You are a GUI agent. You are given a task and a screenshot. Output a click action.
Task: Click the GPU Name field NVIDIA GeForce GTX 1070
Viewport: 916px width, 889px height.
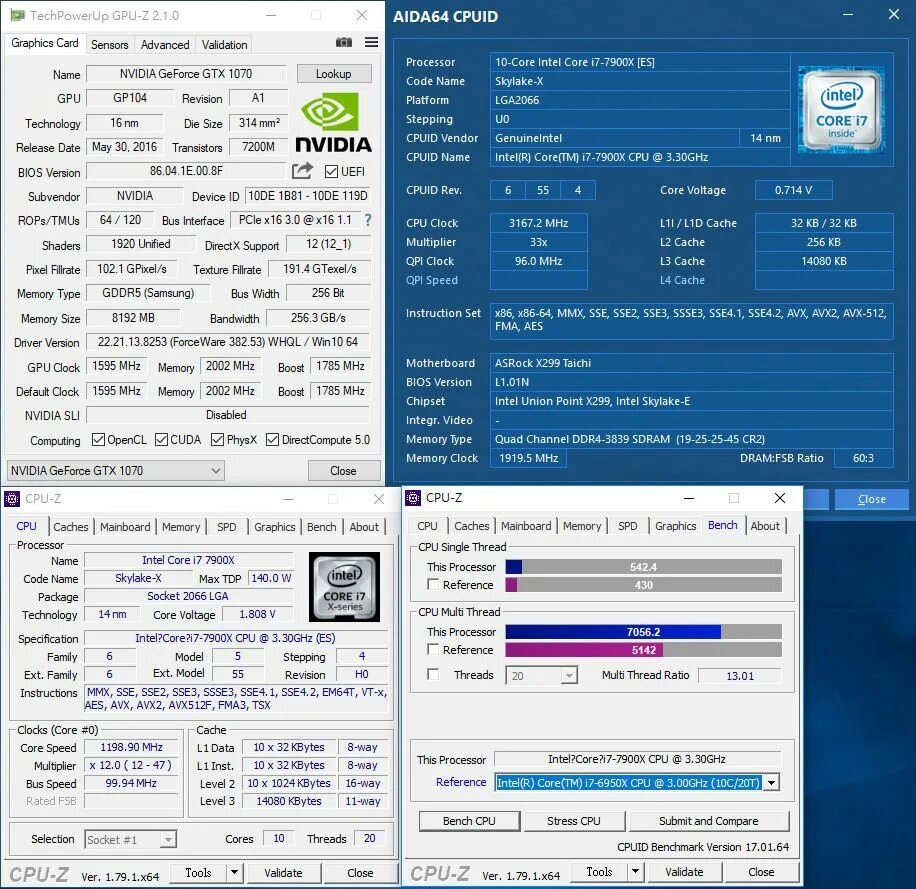click(x=186, y=74)
